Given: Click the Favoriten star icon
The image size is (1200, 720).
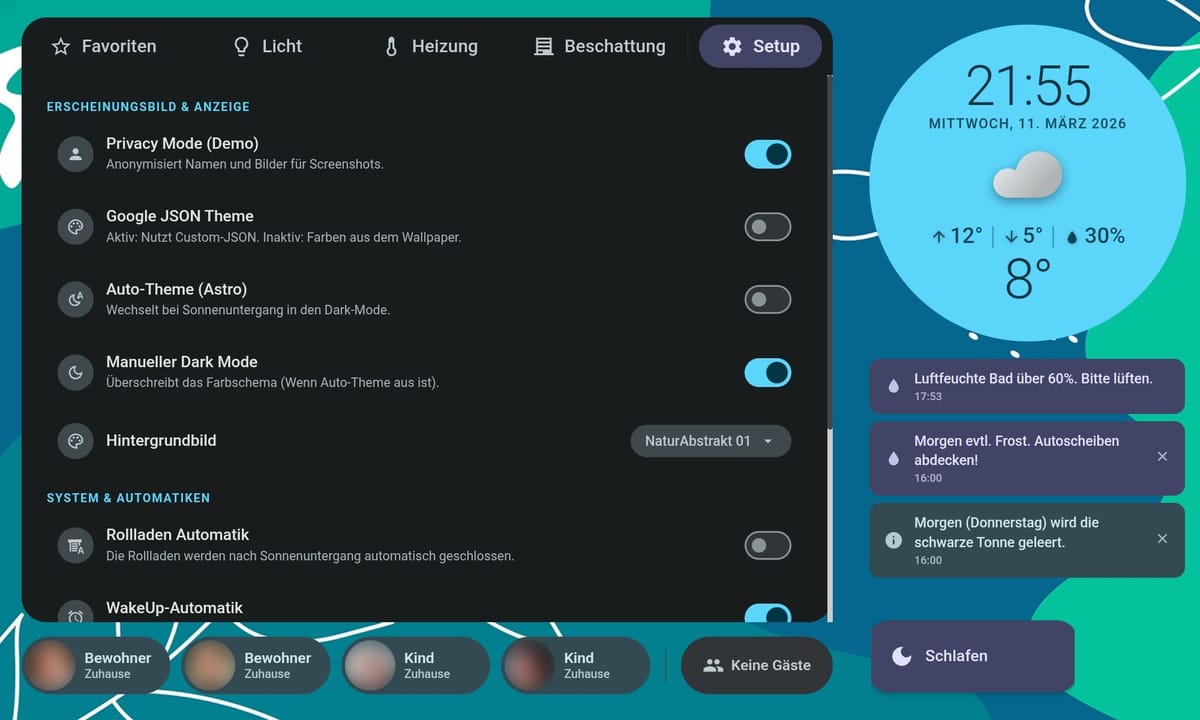Looking at the screenshot, I should 61,46.
